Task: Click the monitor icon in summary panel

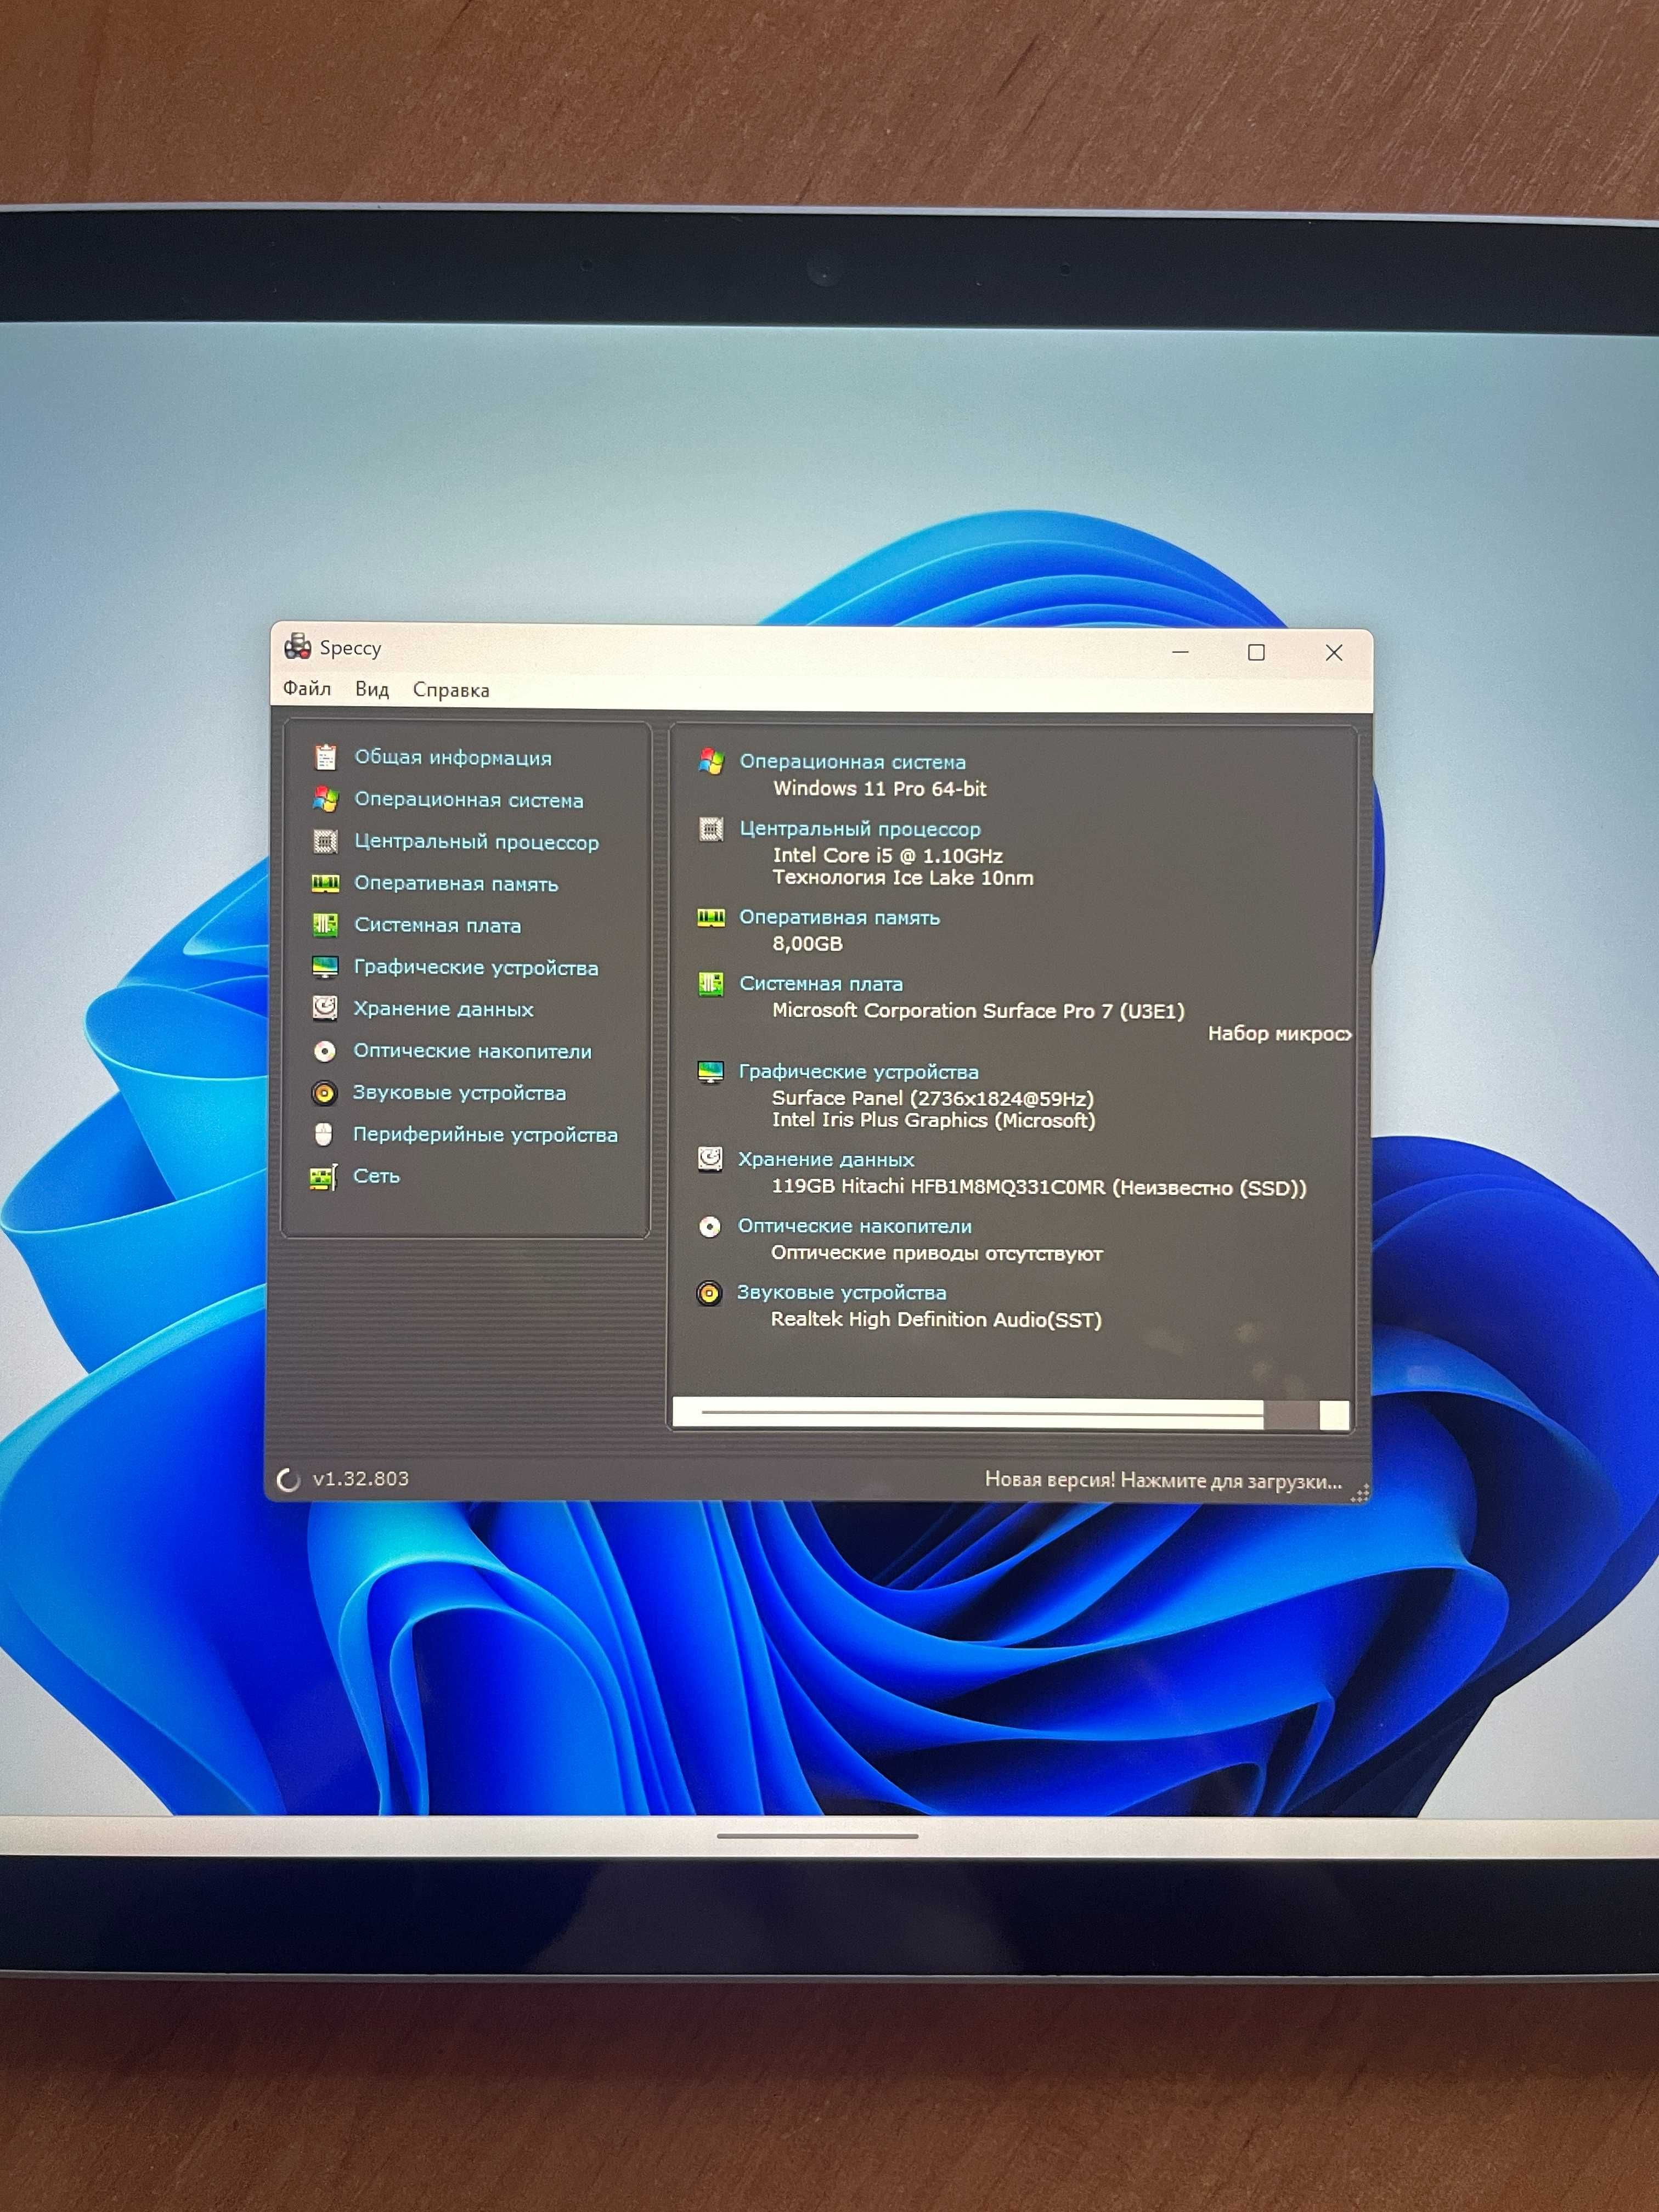Action: tap(710, 1072)
